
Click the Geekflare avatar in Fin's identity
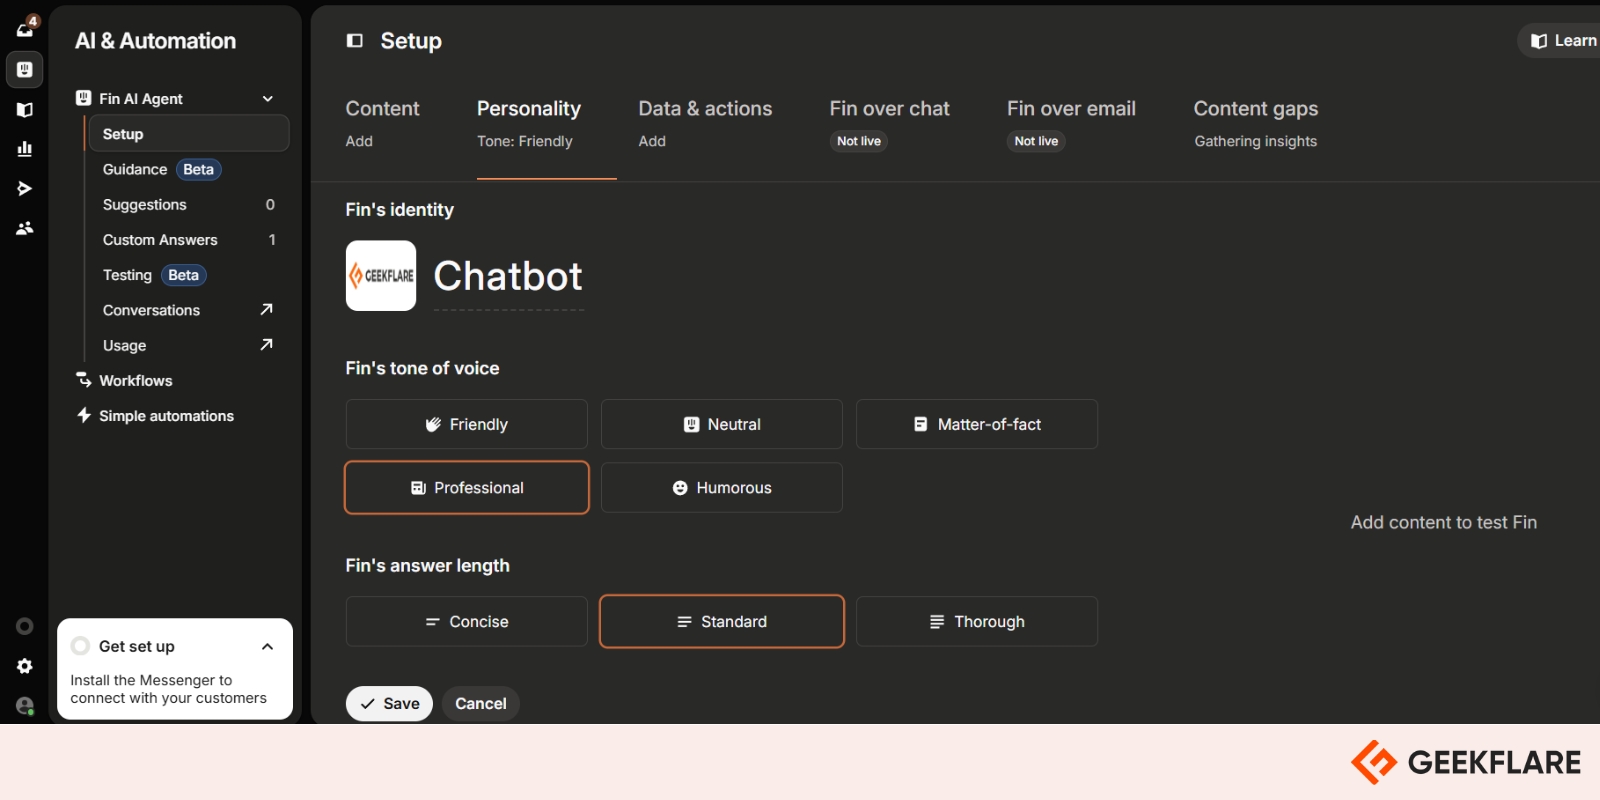[x=381, y=276]
